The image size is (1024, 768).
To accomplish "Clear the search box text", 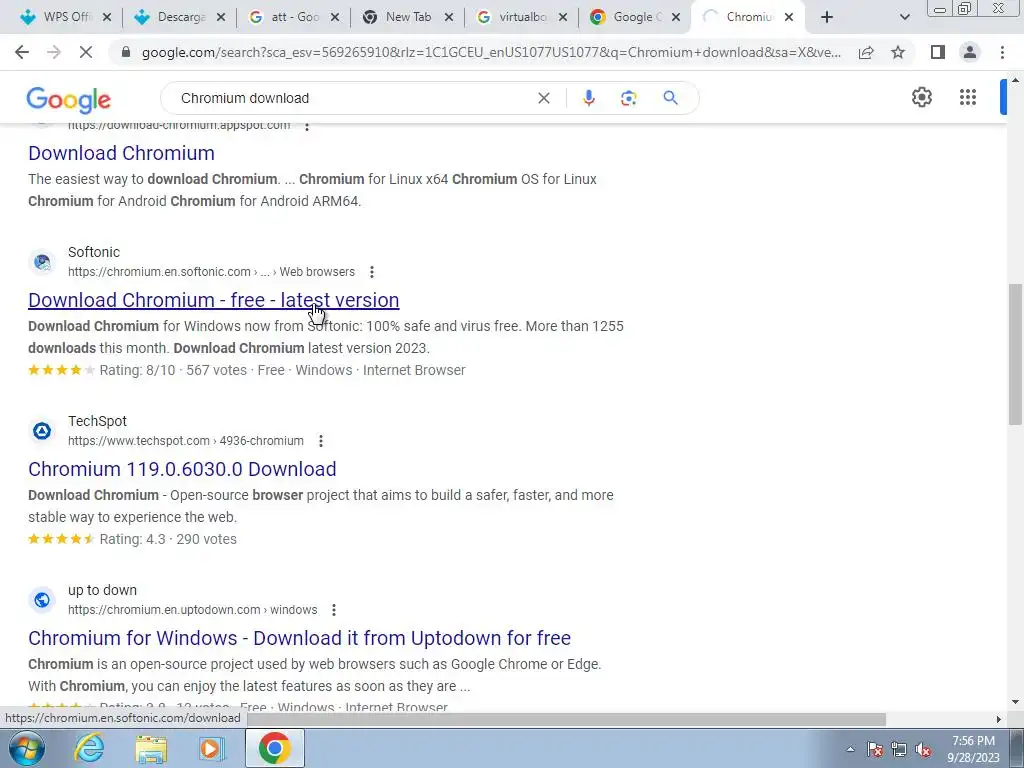I will [x=543, y=98].
